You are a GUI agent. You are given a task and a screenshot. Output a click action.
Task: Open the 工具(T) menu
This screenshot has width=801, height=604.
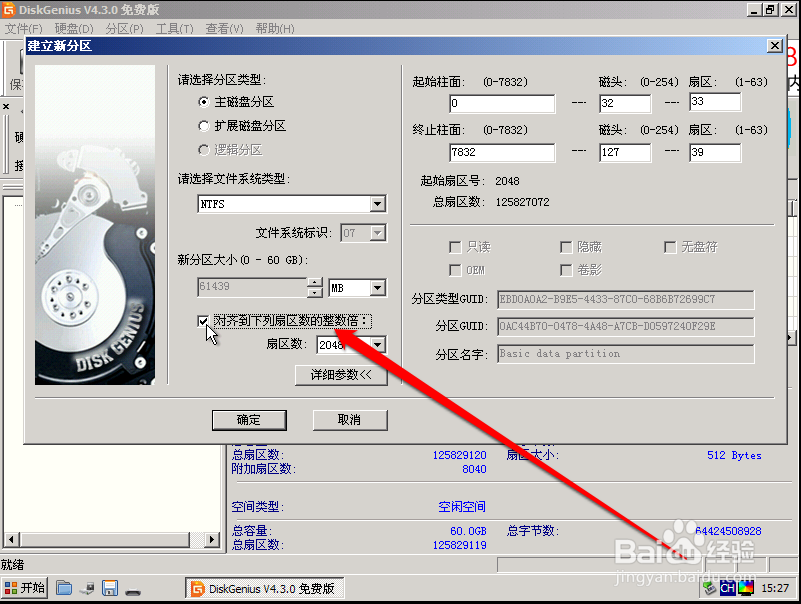[173, 28]
